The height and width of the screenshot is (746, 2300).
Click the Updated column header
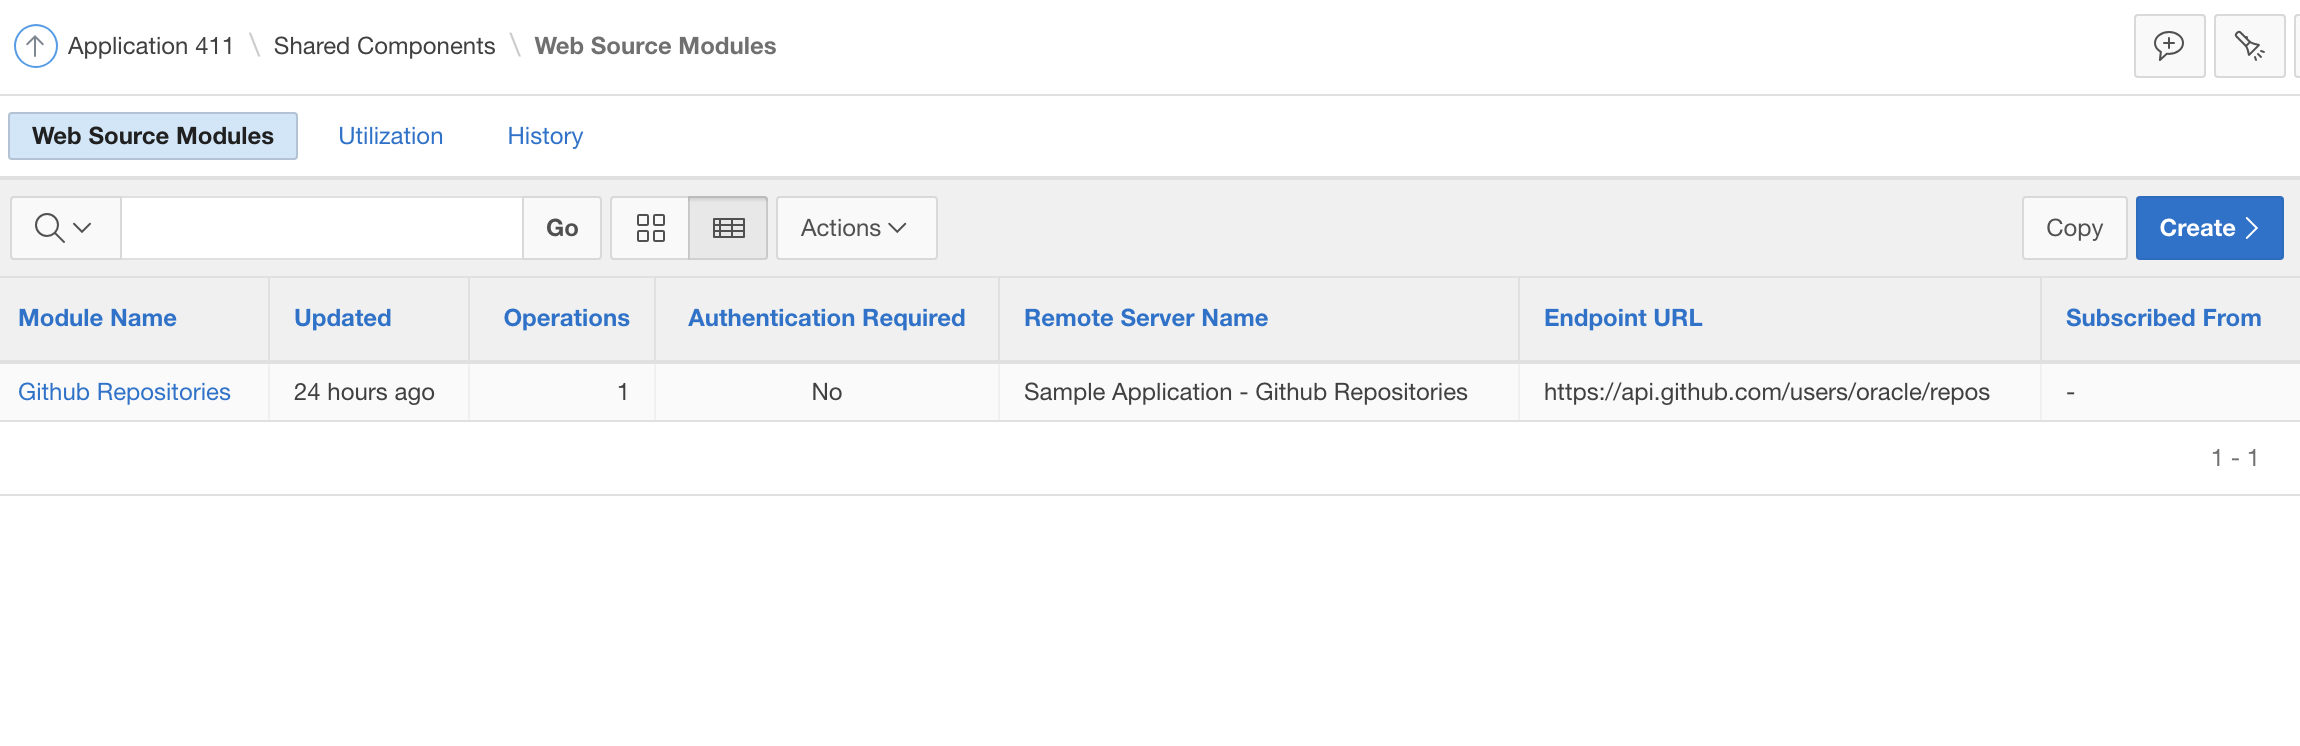click(342, 318)
